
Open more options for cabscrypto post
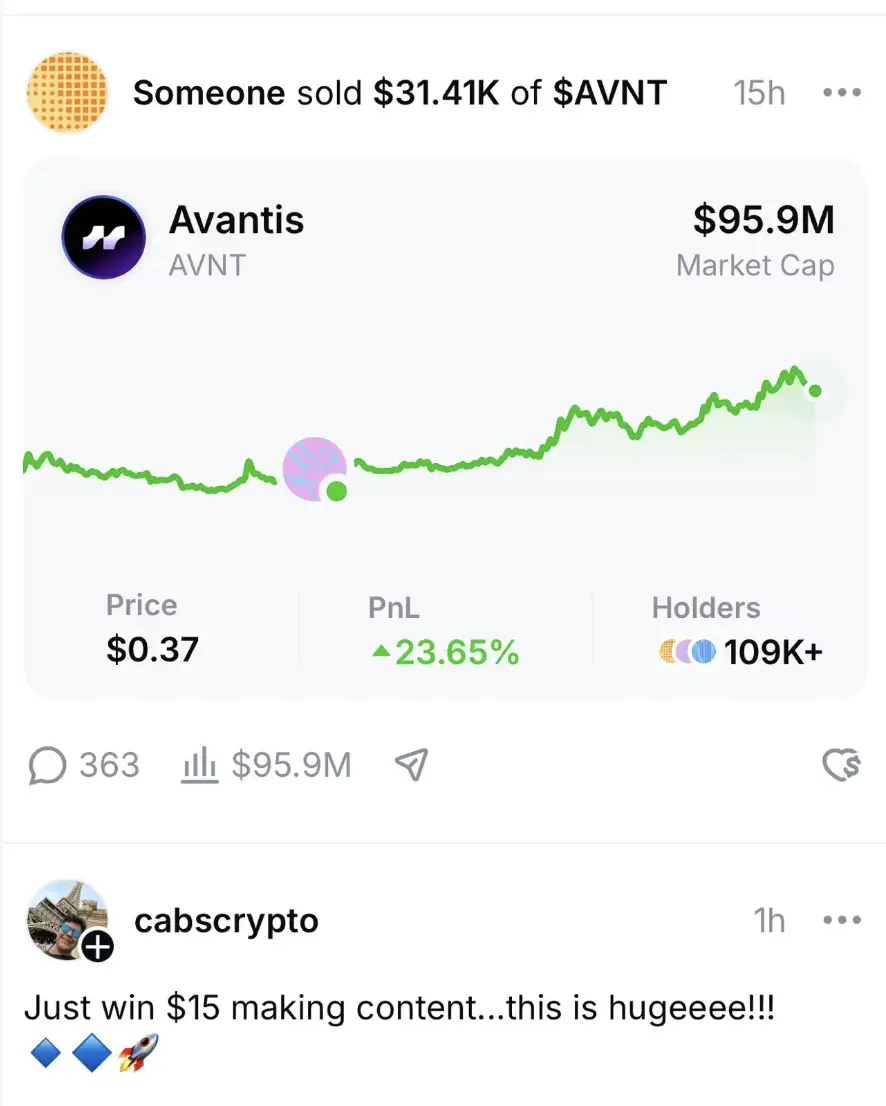(841, 920)
